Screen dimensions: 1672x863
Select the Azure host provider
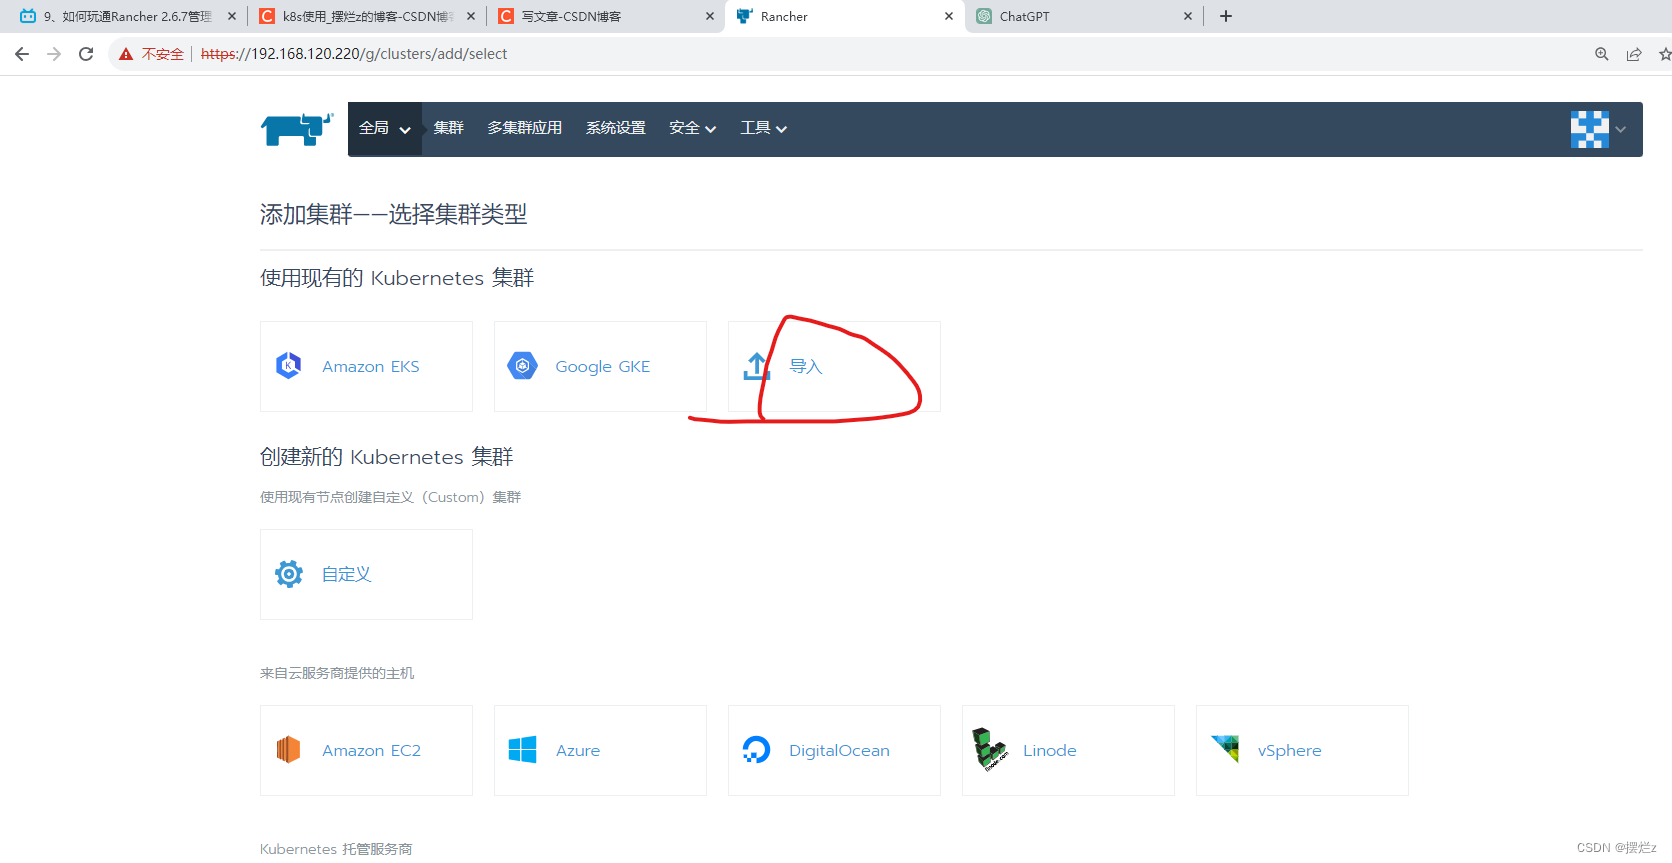pyautogui.click(x=600, y=750)
